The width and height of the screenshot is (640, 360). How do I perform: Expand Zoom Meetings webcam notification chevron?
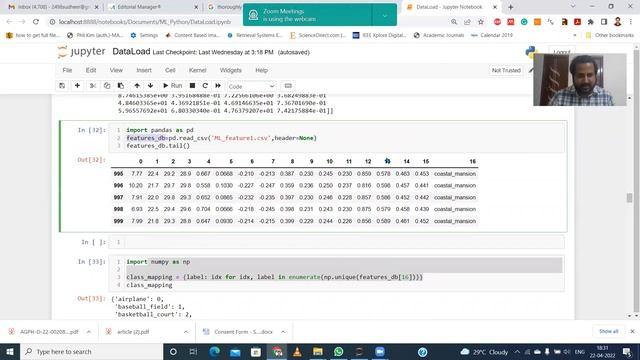pyautogui.click(x=384, y=16)
